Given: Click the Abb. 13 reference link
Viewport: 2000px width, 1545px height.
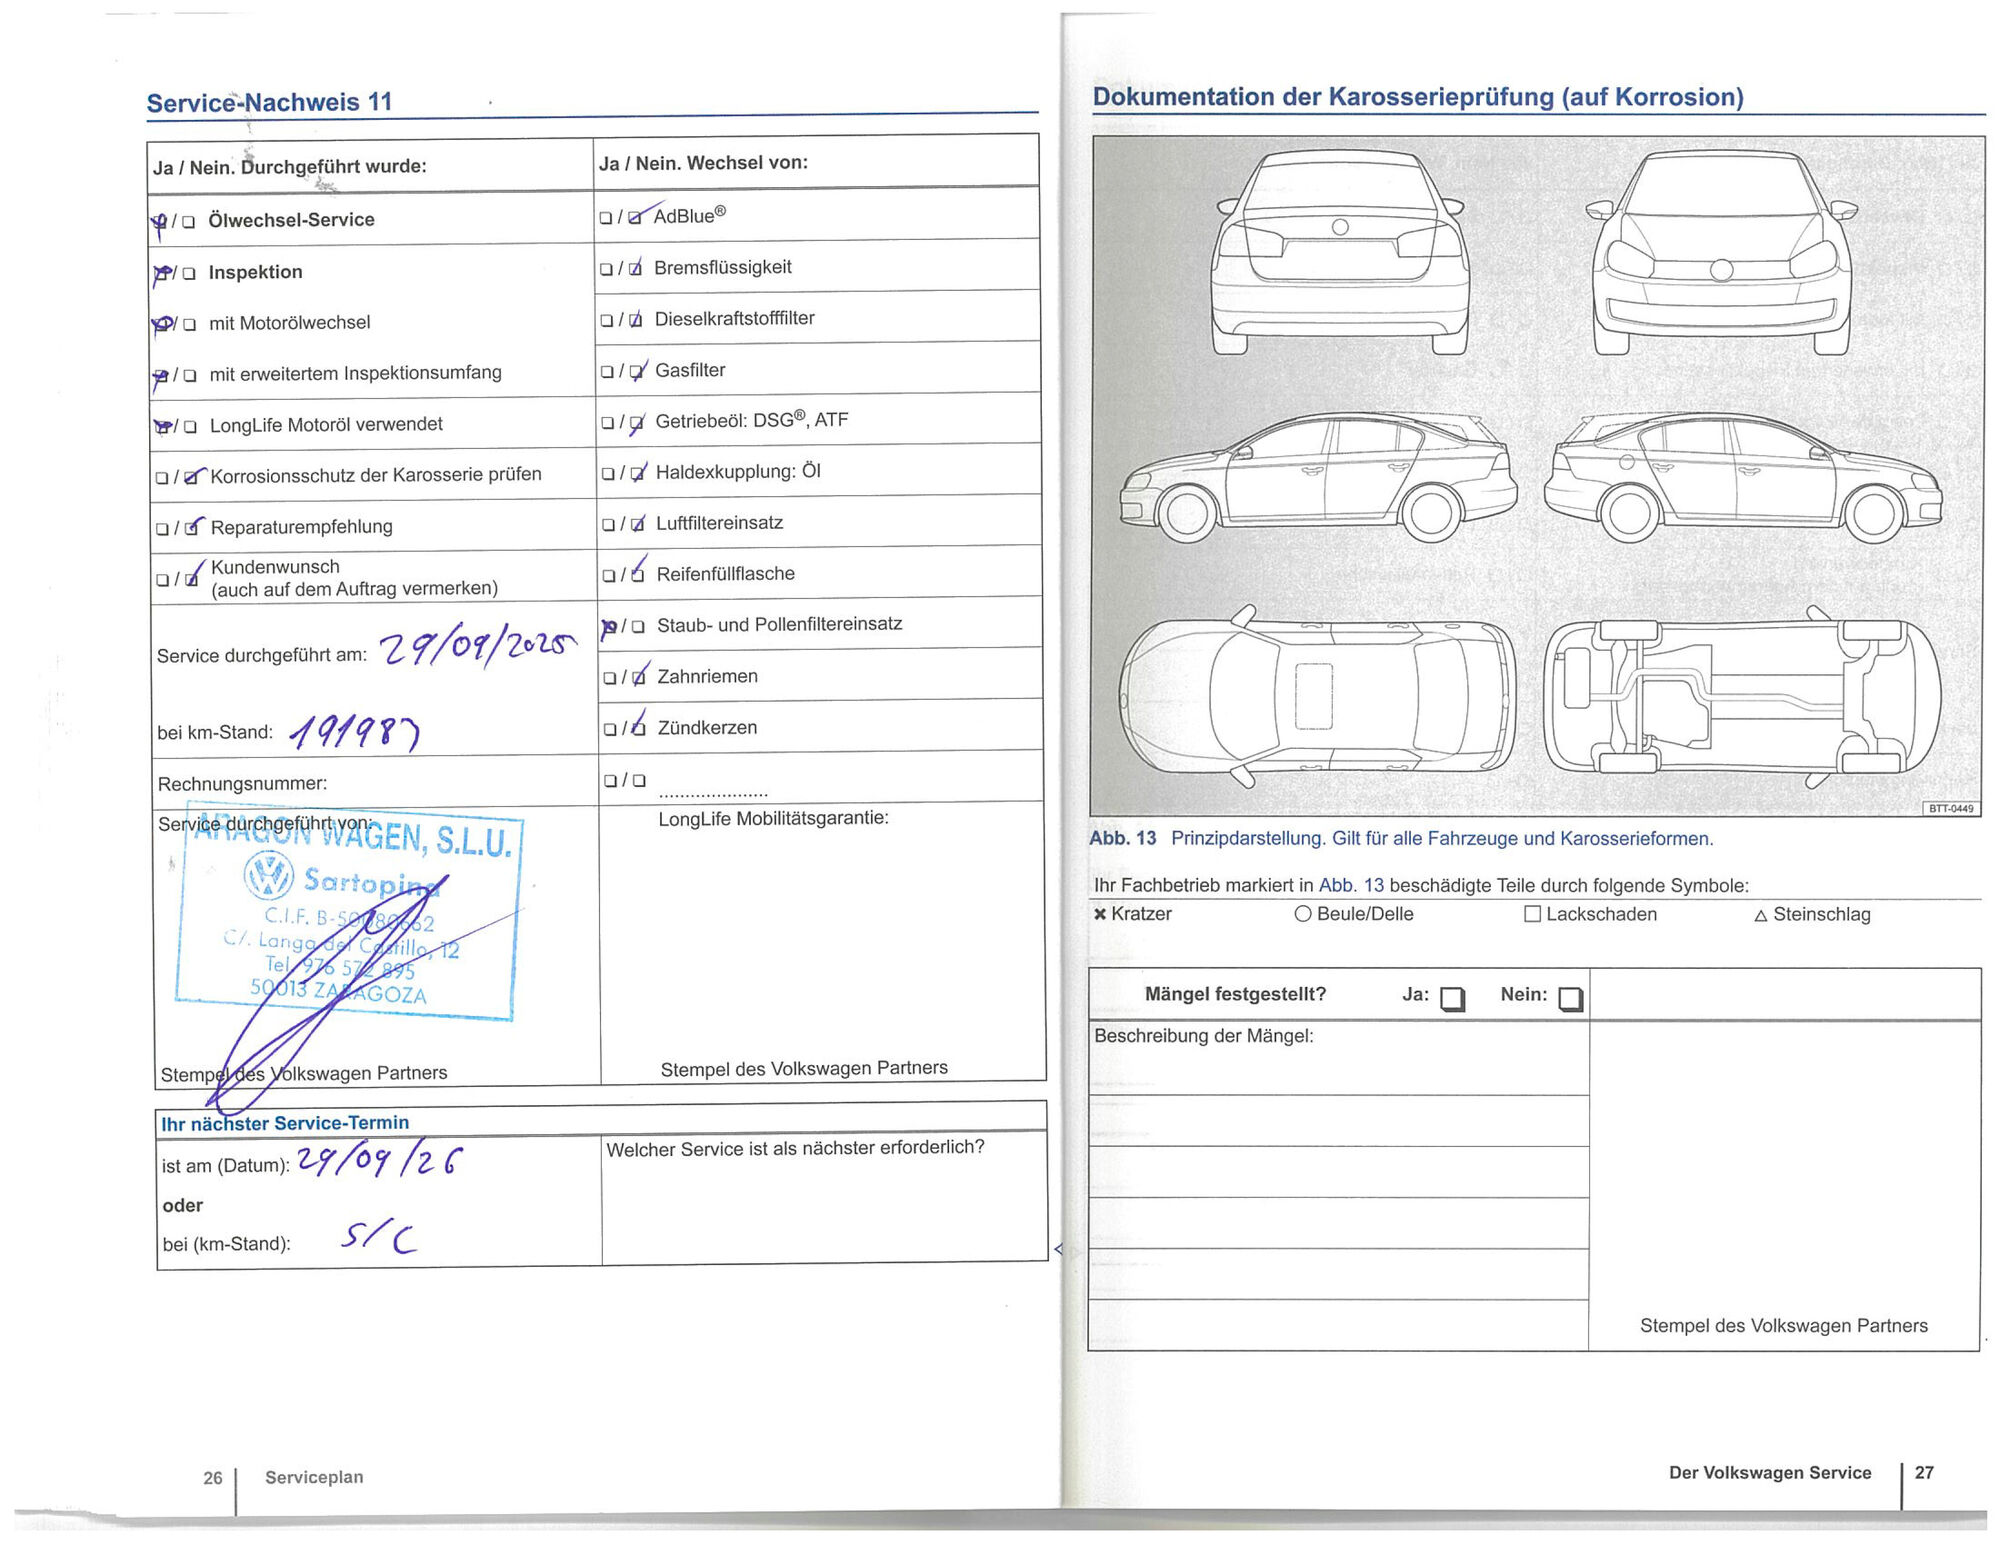Looking at the screenshot, I should pyautogui.click(x=1351, y=886).
